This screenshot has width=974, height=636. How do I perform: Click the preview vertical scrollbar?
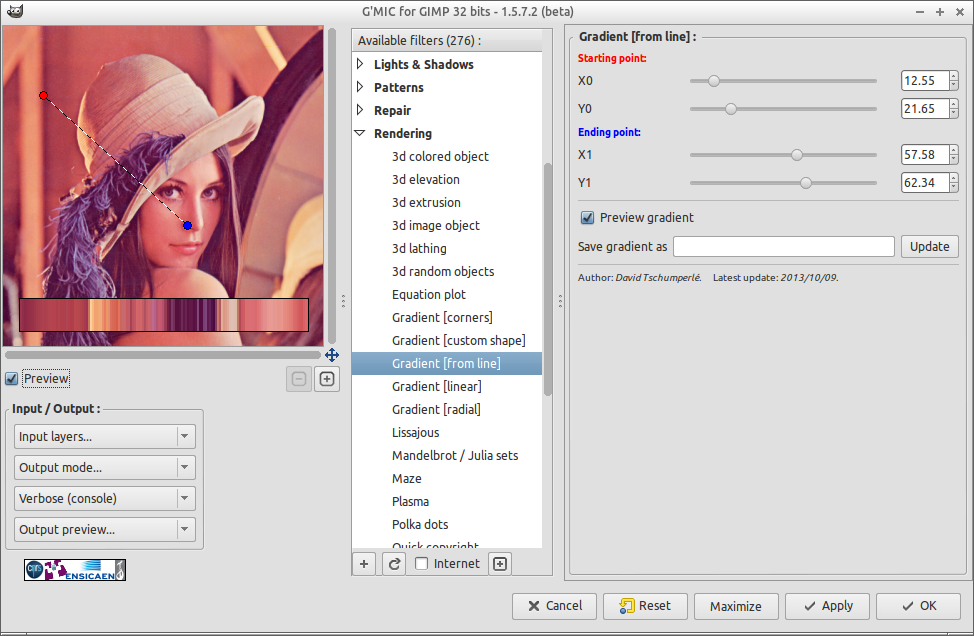332,186
